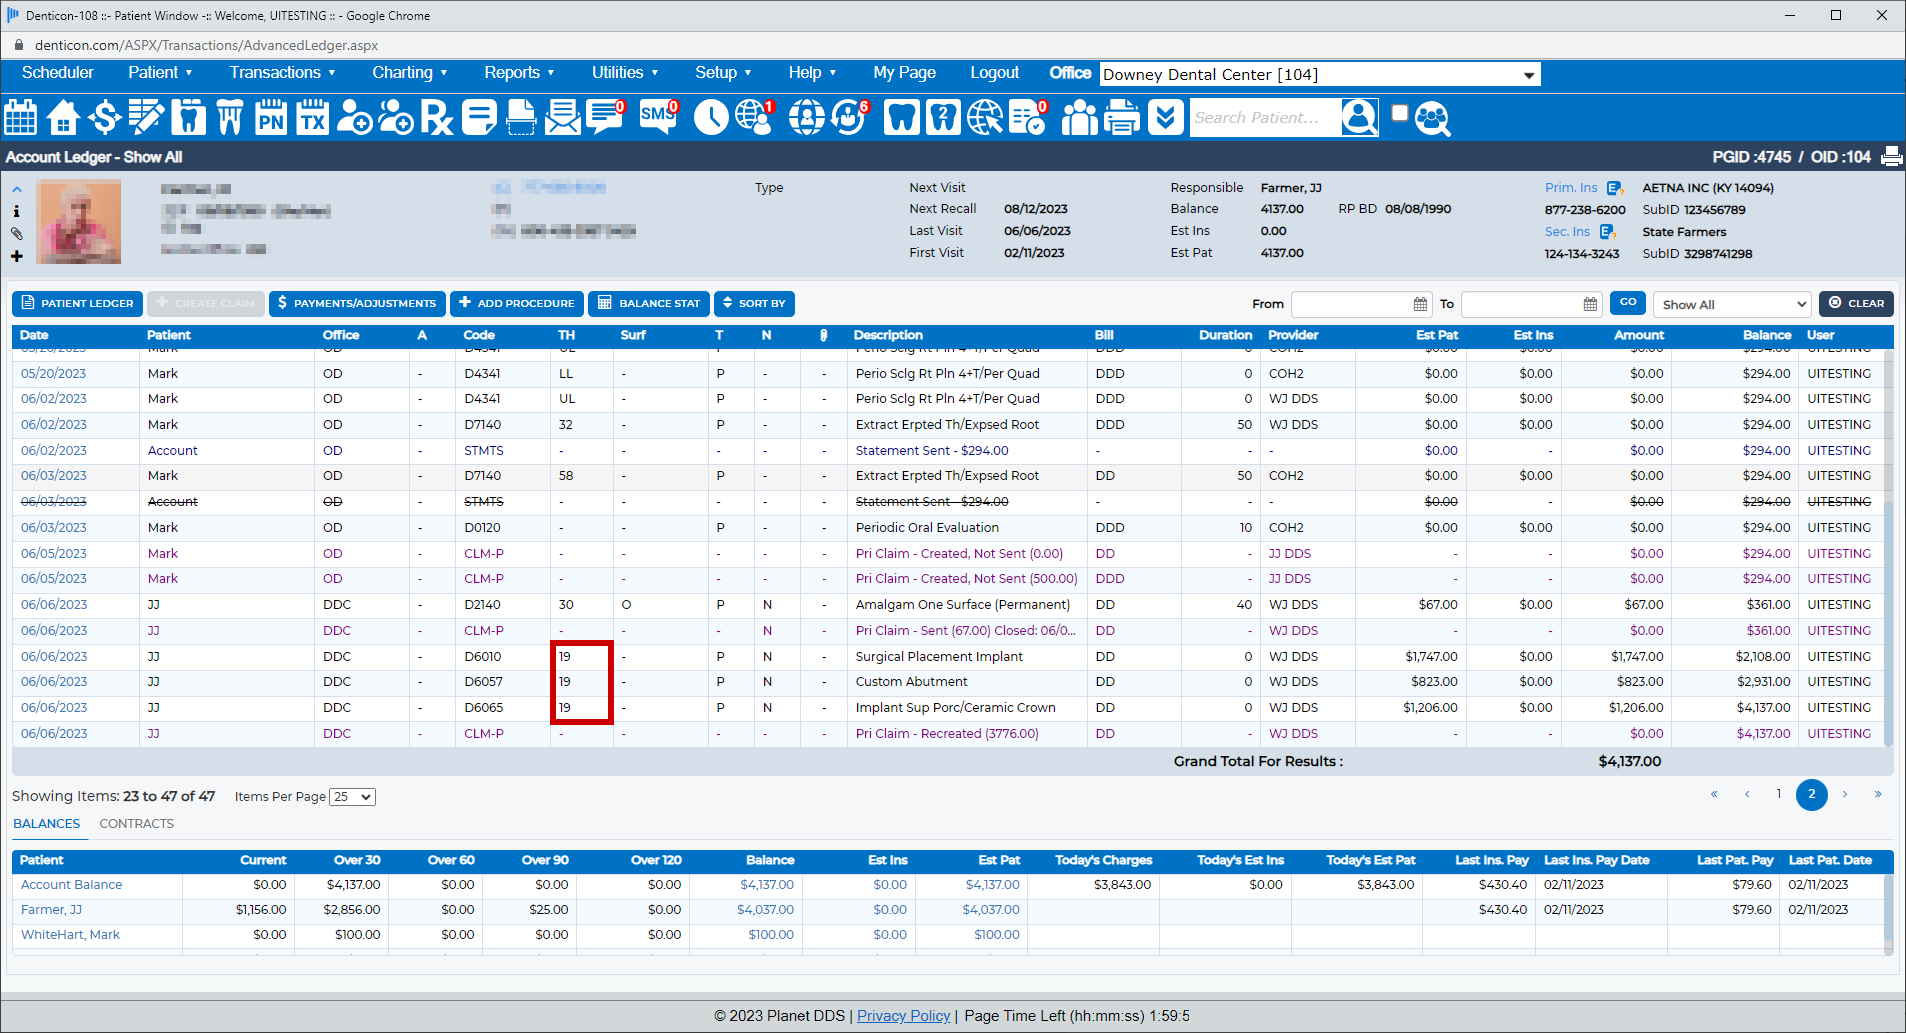Expand the Office selection dropdown
Viewport: 1906px width, 1033px height.
1528,75
